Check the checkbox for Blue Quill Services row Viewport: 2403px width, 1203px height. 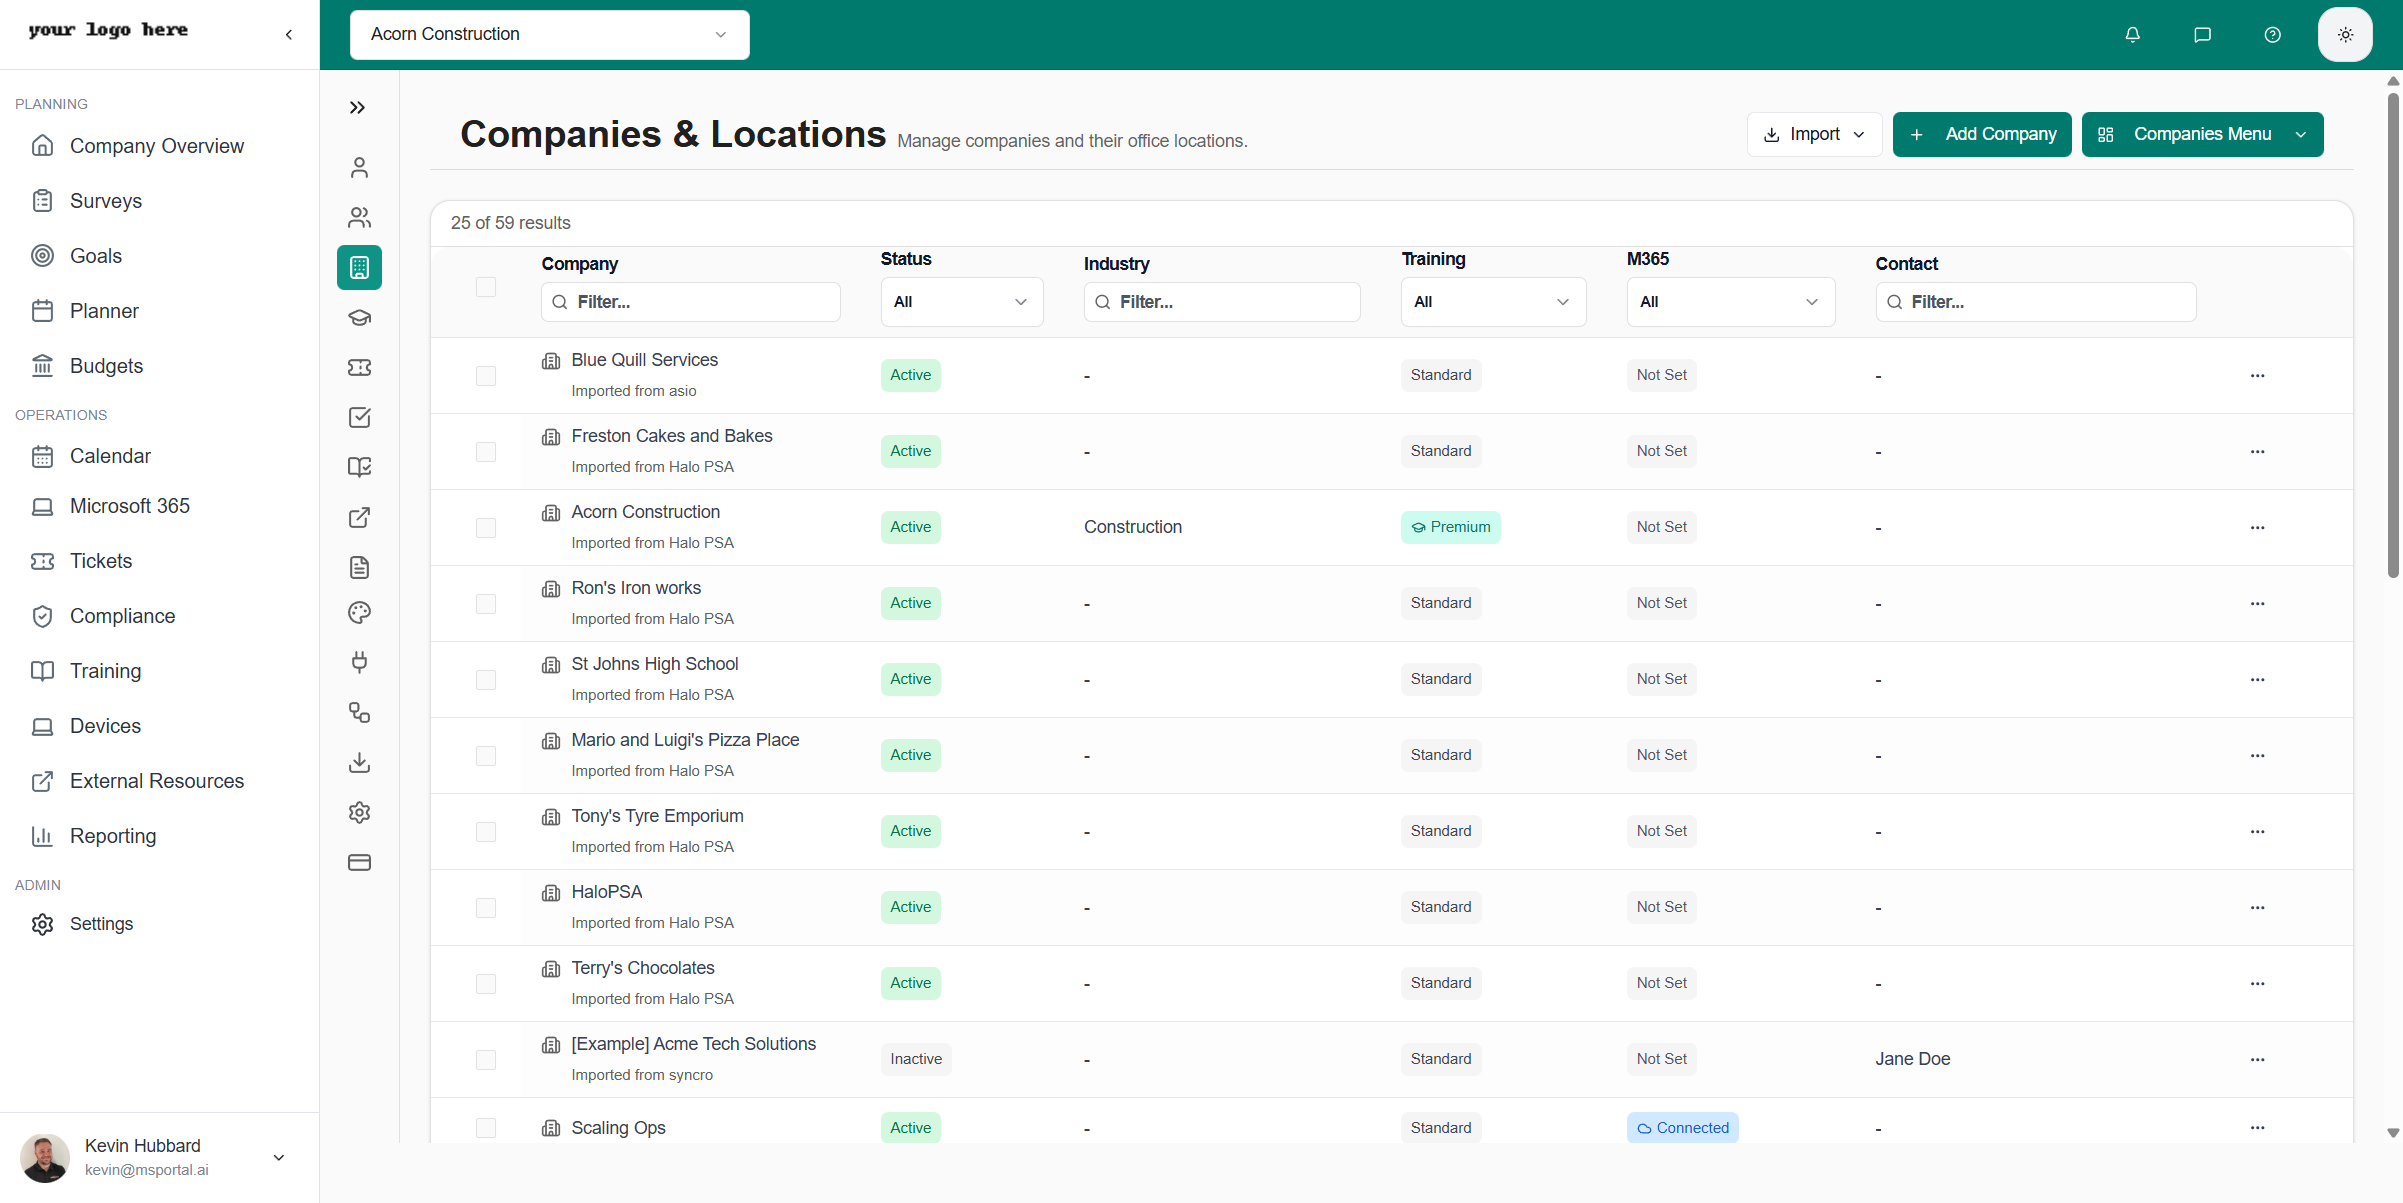pos(486,375)
